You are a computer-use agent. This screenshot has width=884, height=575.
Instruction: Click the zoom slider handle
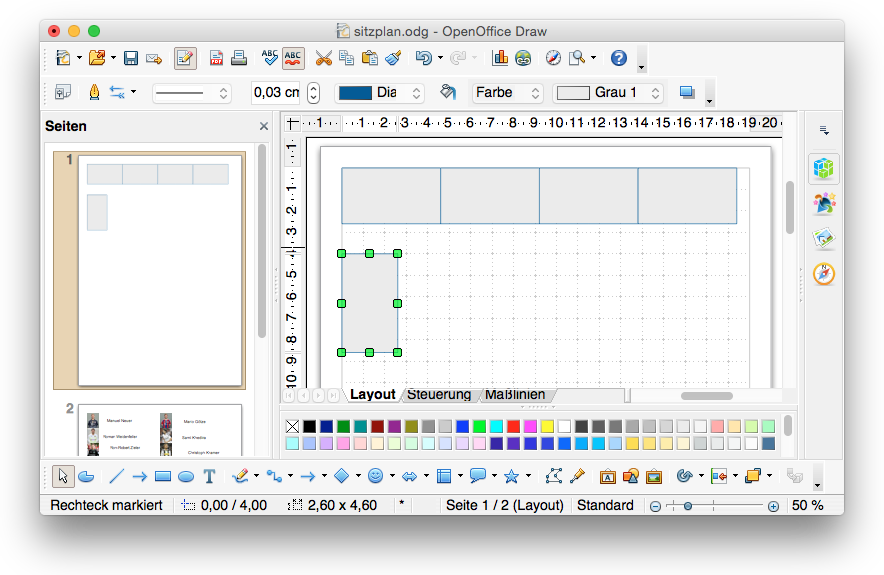pos(688,506)
